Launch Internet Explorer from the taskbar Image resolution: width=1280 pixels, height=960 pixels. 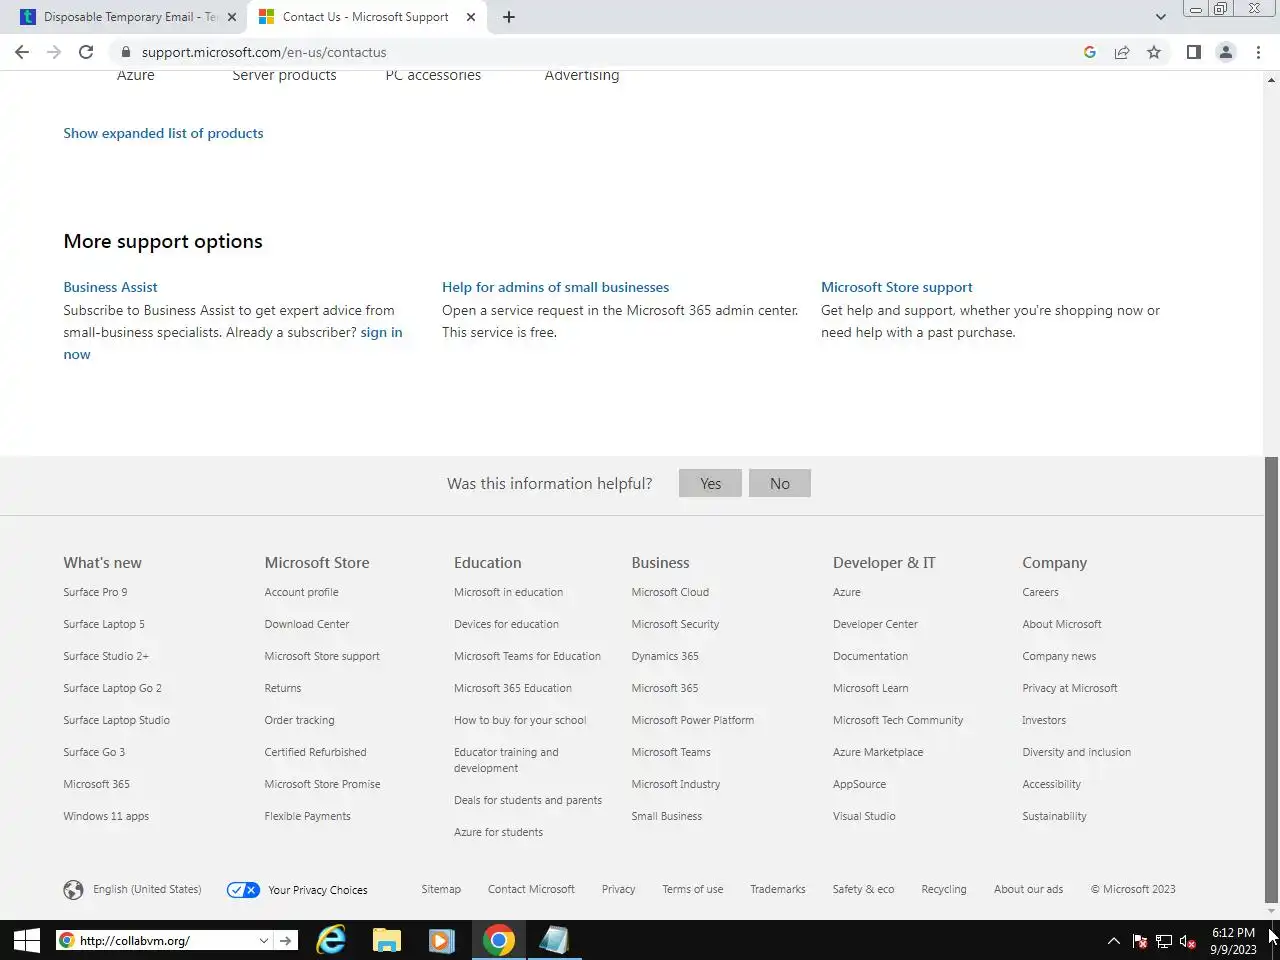[x=331, y=940]
